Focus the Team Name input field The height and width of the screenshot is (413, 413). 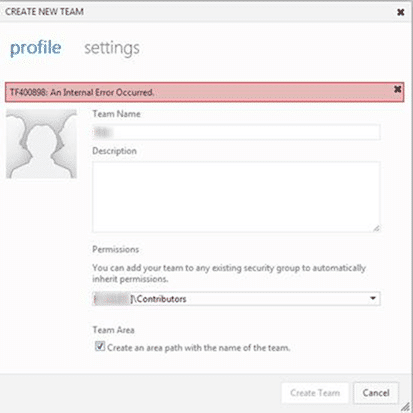[236, 132]
